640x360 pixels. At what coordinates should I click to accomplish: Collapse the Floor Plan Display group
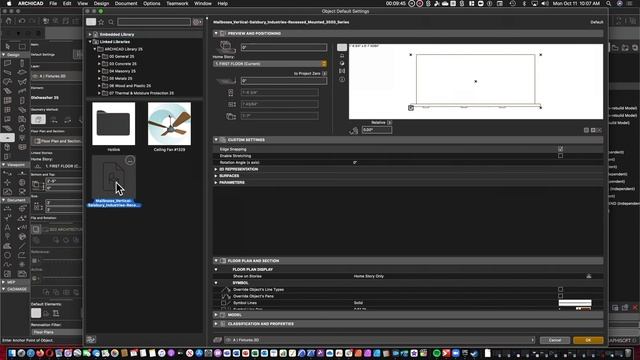[x=216, y=269]
